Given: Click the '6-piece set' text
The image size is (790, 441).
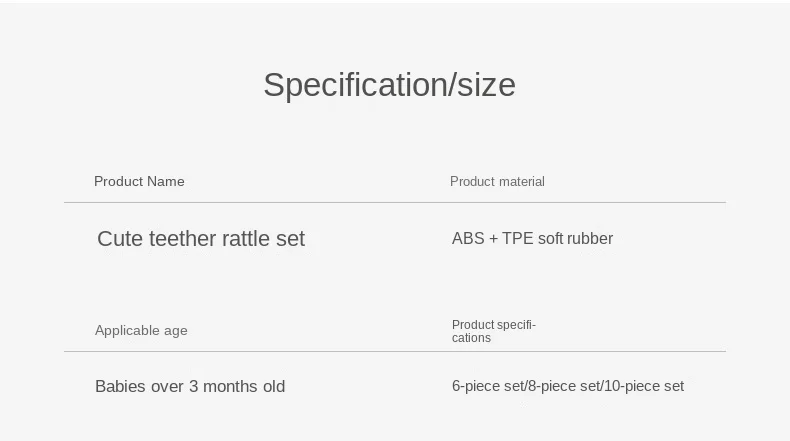Looking at the screenshot, I should point(488,386).
